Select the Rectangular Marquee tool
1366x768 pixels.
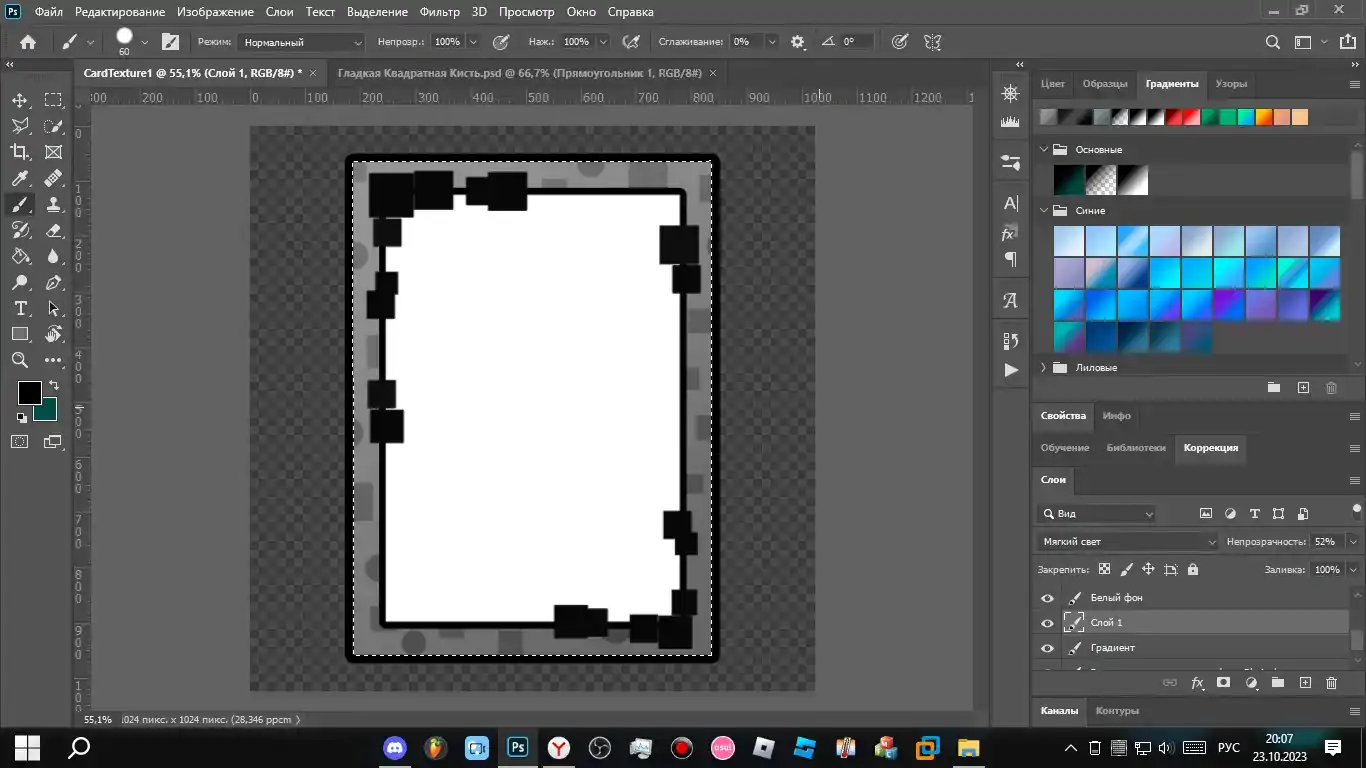53,100
